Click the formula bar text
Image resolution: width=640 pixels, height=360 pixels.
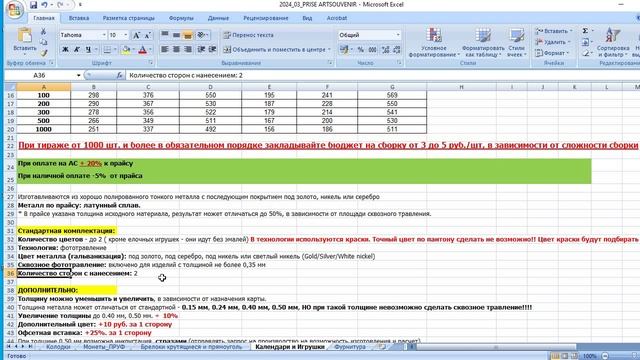coord(186,75)
